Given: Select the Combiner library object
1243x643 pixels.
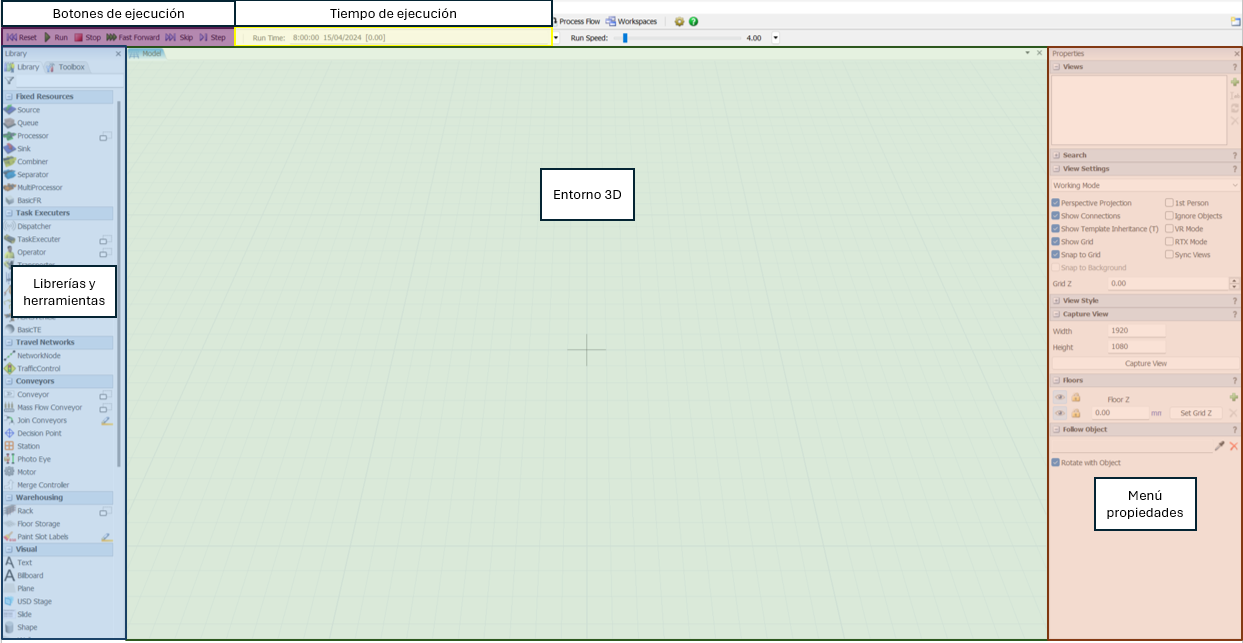Looking at the screenshot, I should pos(32,162).
